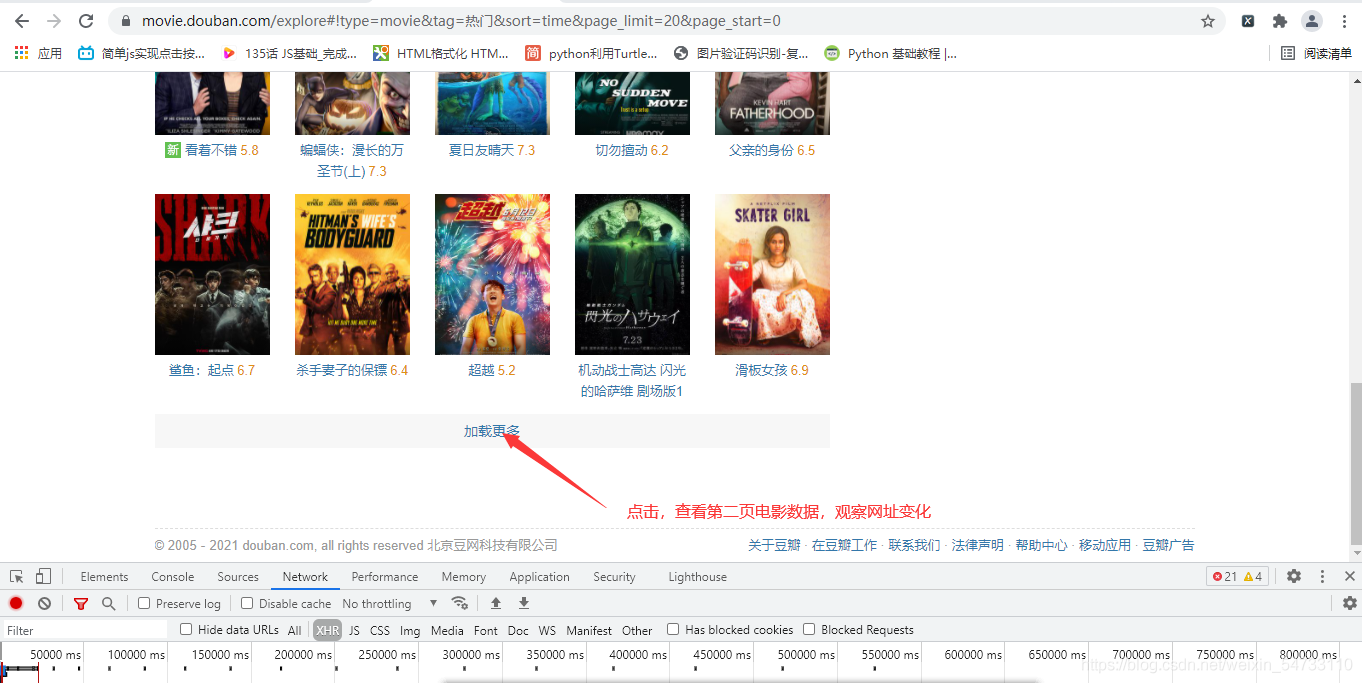Select the XHR request type filter
This screenshot has height=683, width=1362.
click(x=327, y=630)
